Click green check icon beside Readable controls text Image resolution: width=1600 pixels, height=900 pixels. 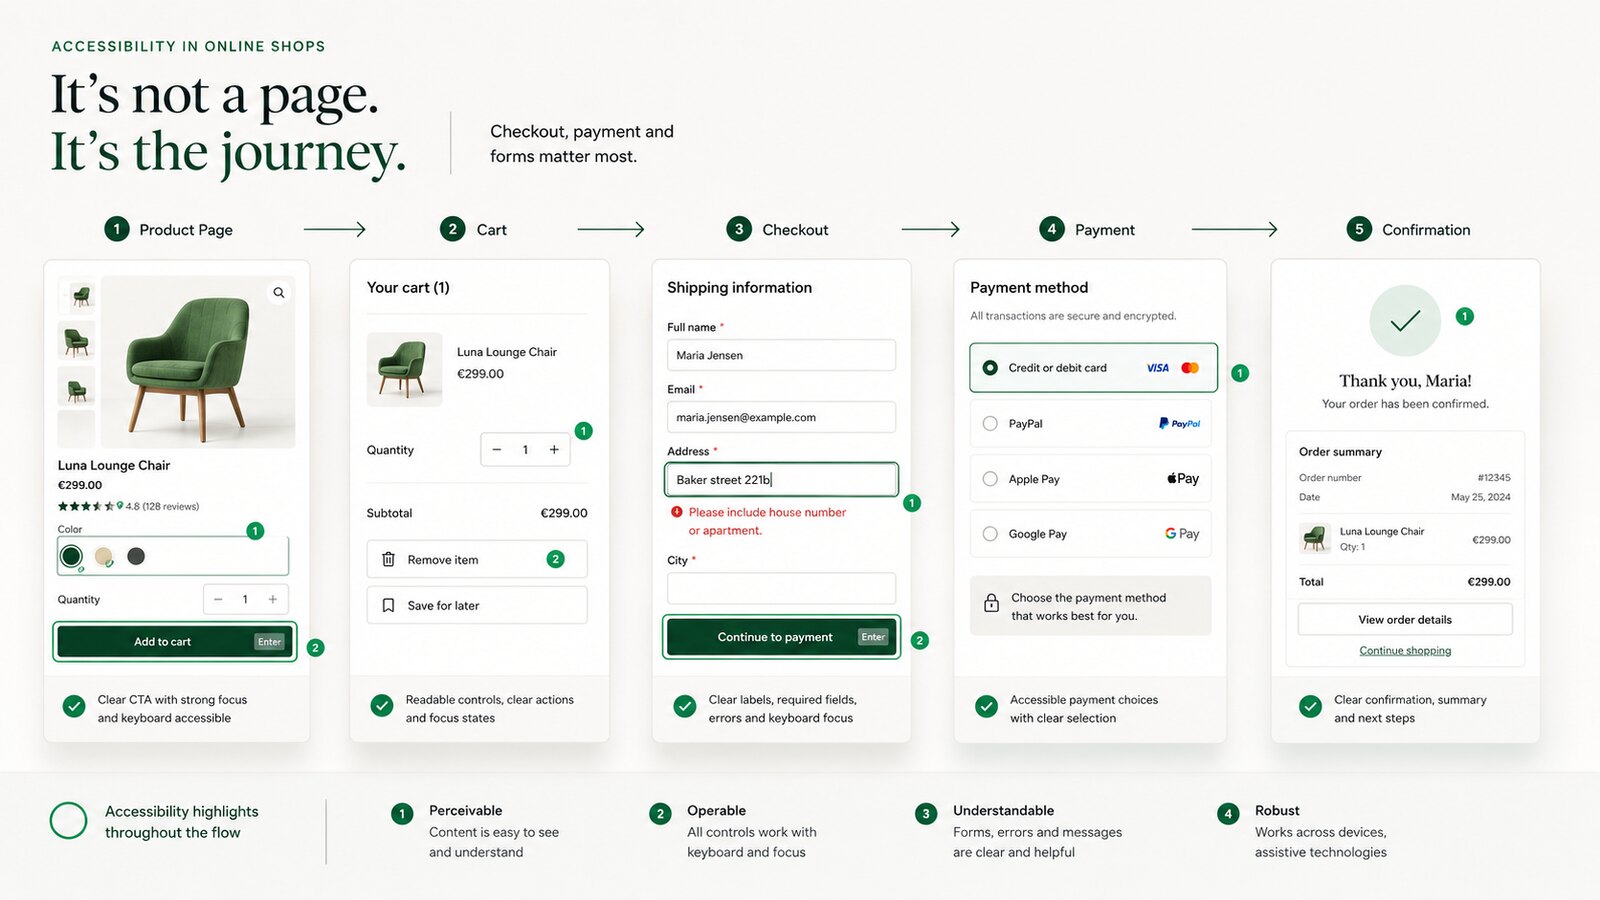coord(382,706)
